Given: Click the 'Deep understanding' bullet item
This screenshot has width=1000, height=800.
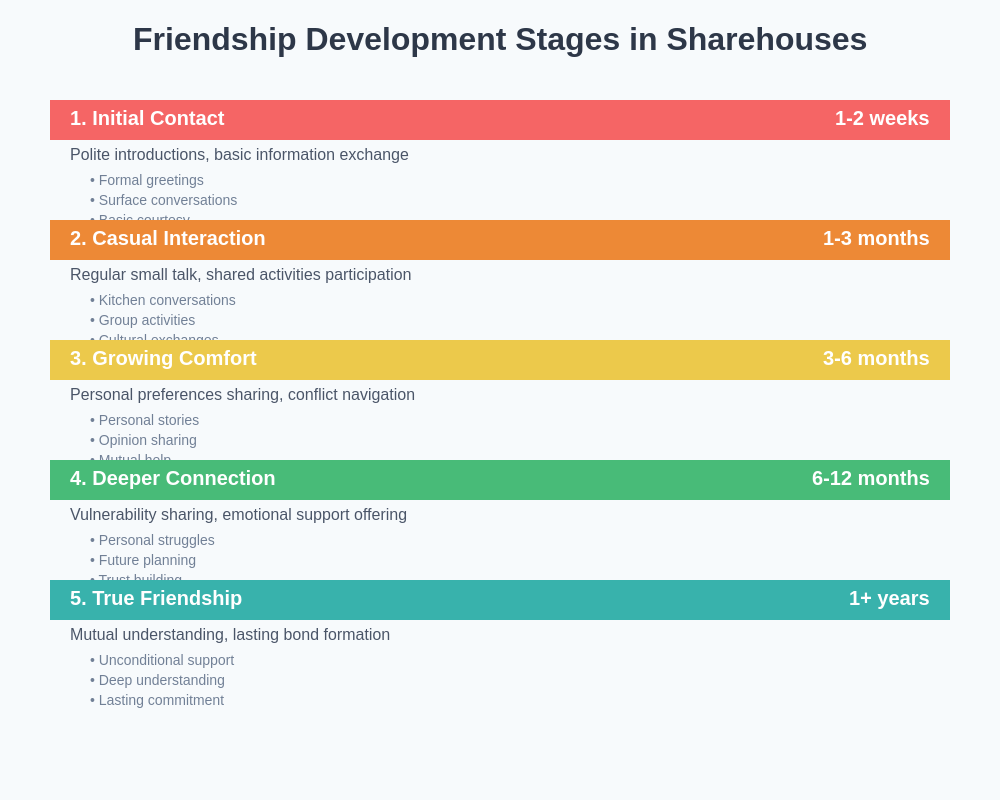Looking at the screenshot, I should [x=161, y=680].
